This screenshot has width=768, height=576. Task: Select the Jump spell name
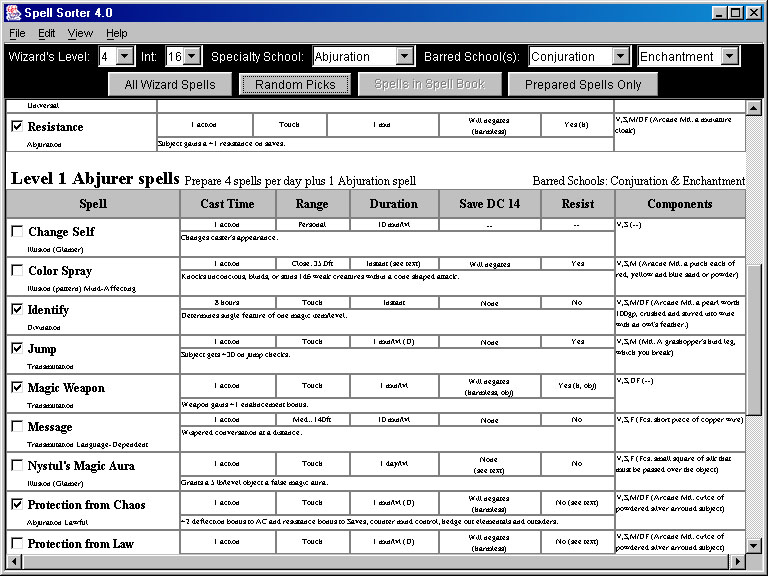click(x=42, y=349)
